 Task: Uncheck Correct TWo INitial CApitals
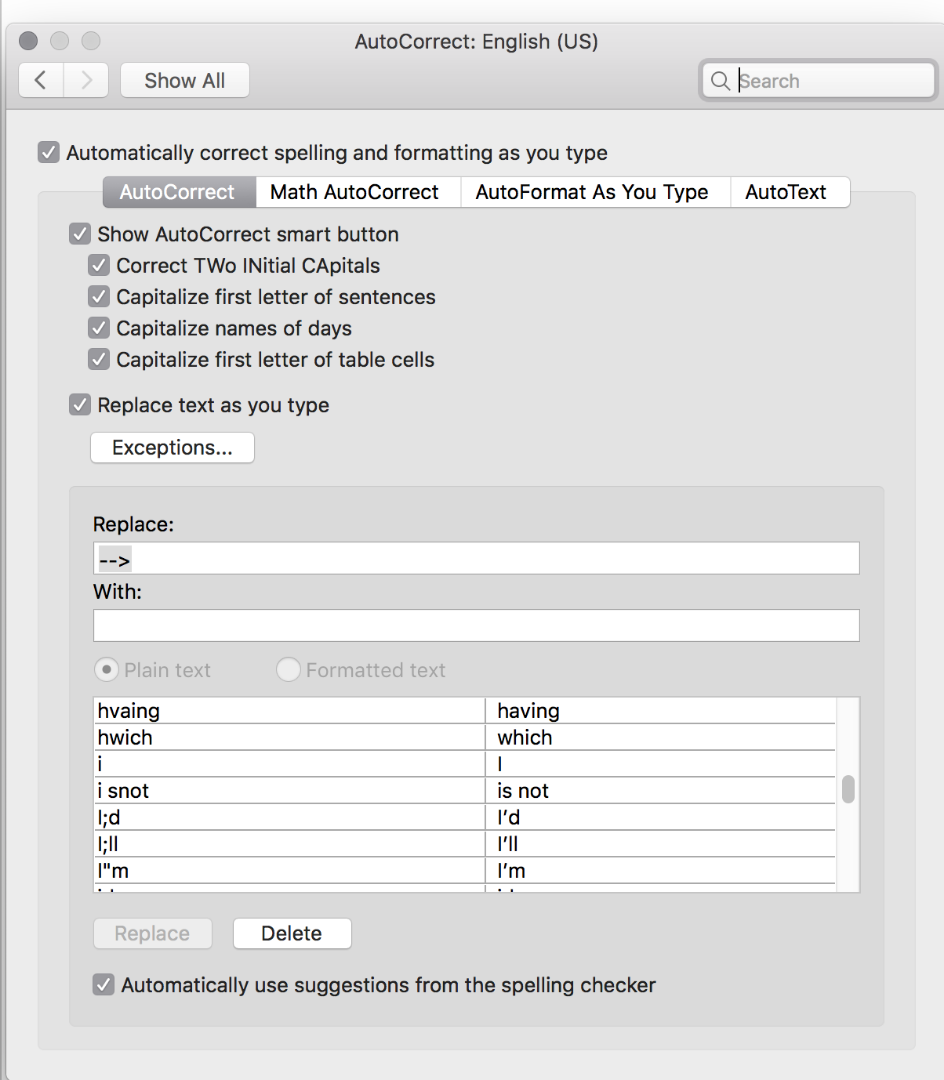coord(99,266)
